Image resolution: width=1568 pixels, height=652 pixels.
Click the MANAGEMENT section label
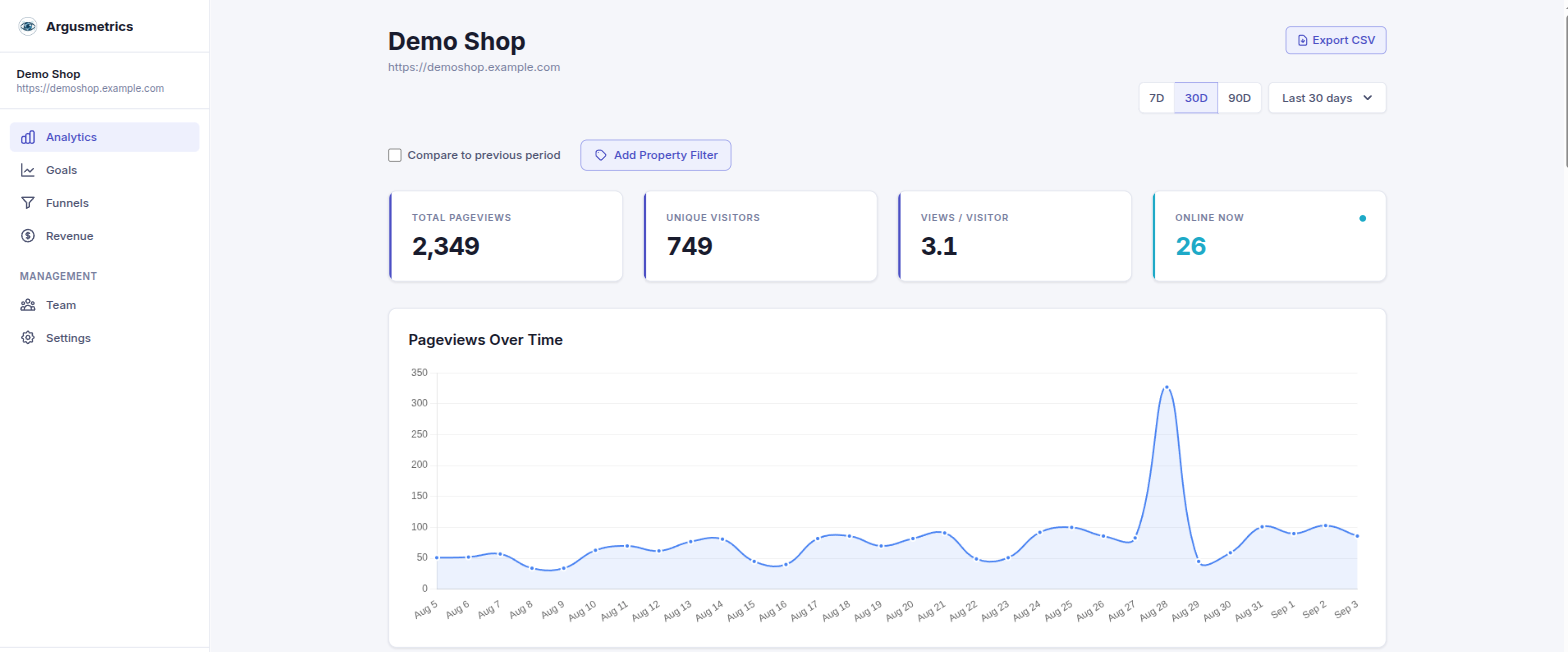(58, 276)
